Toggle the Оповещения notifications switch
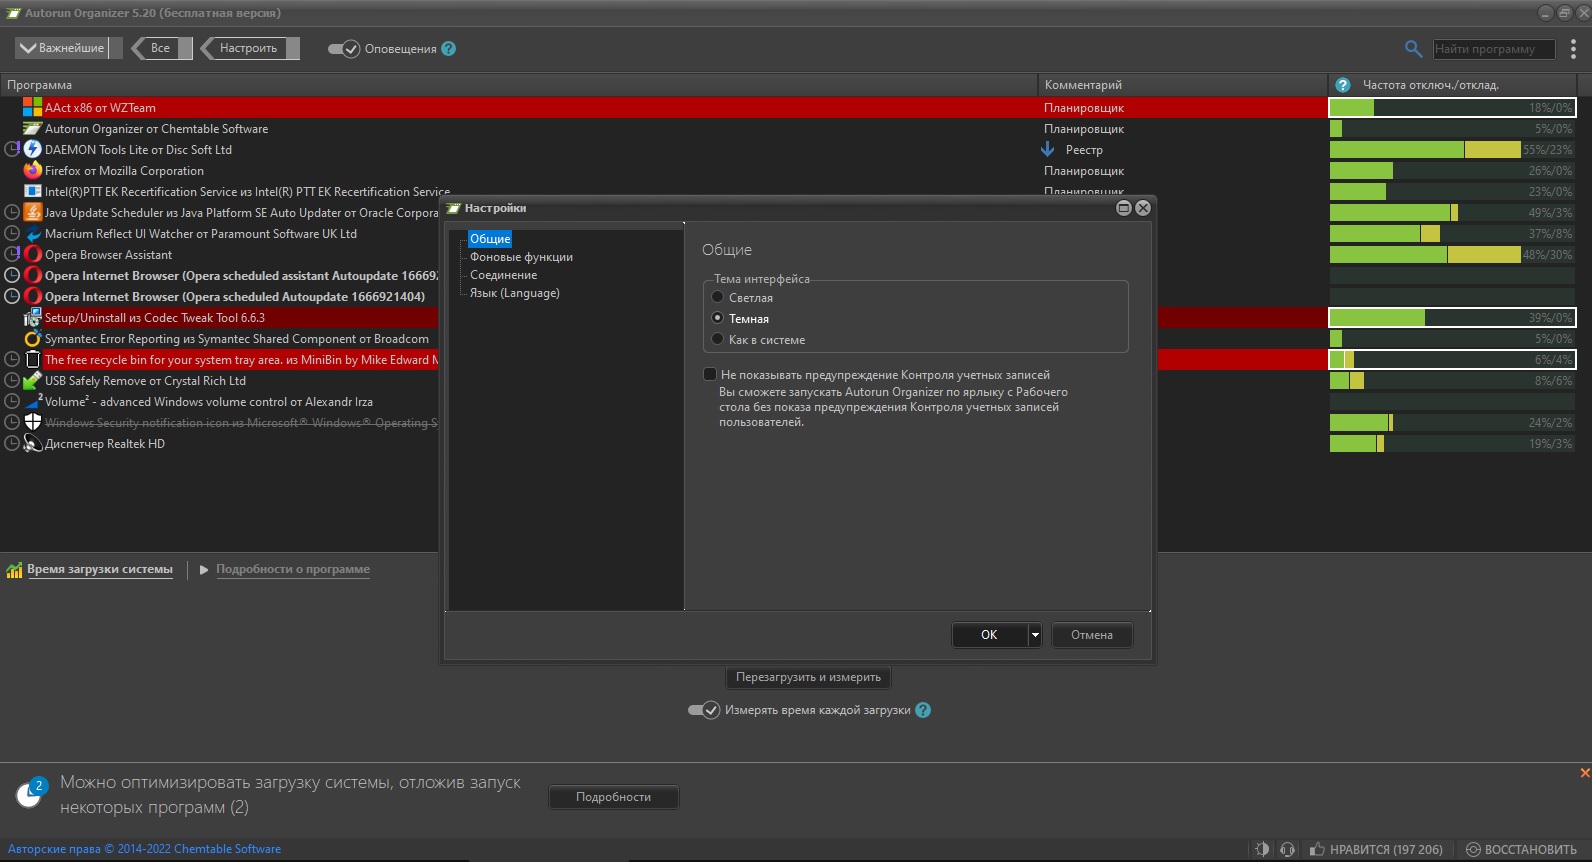 click(x=343, y=48)
